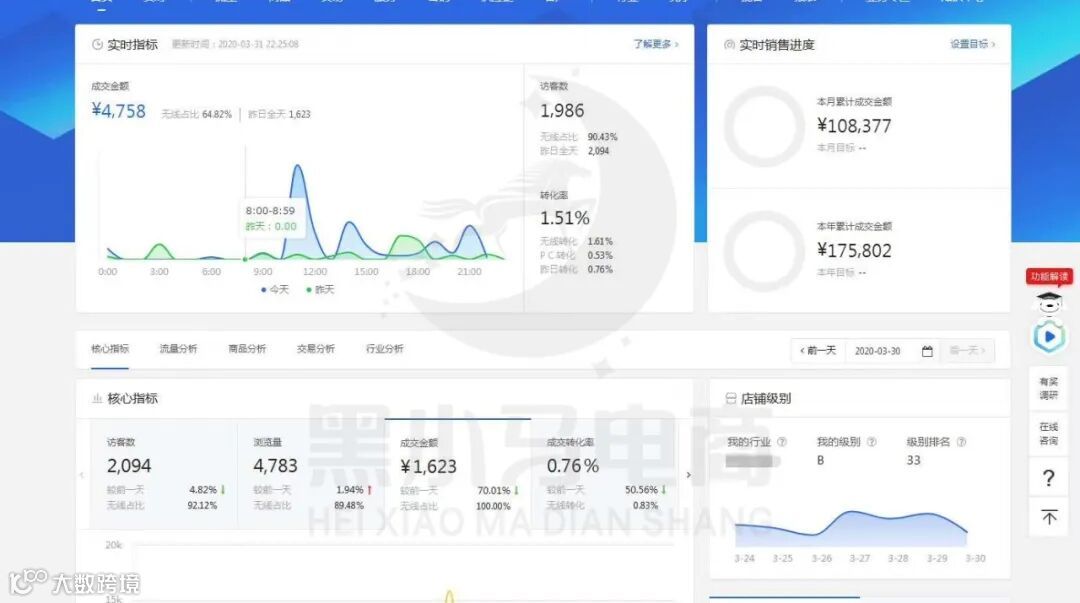Open 有奖调研 survey in sidebar
The height and width of the screenshot is (603, 1080).
(1048, 388)
